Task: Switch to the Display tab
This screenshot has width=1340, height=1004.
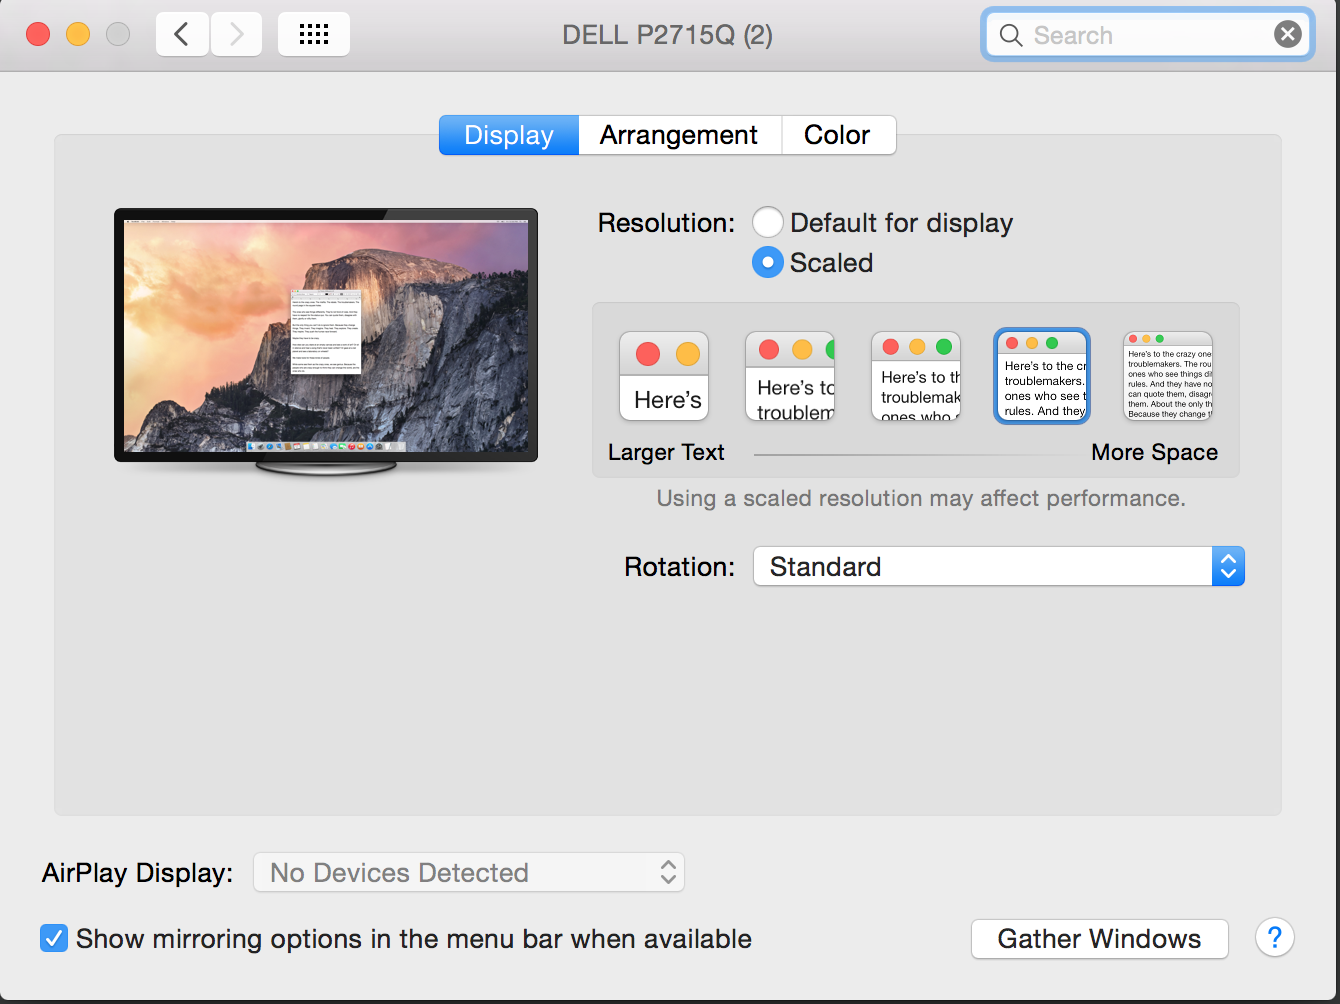Action: click(509, 135)
